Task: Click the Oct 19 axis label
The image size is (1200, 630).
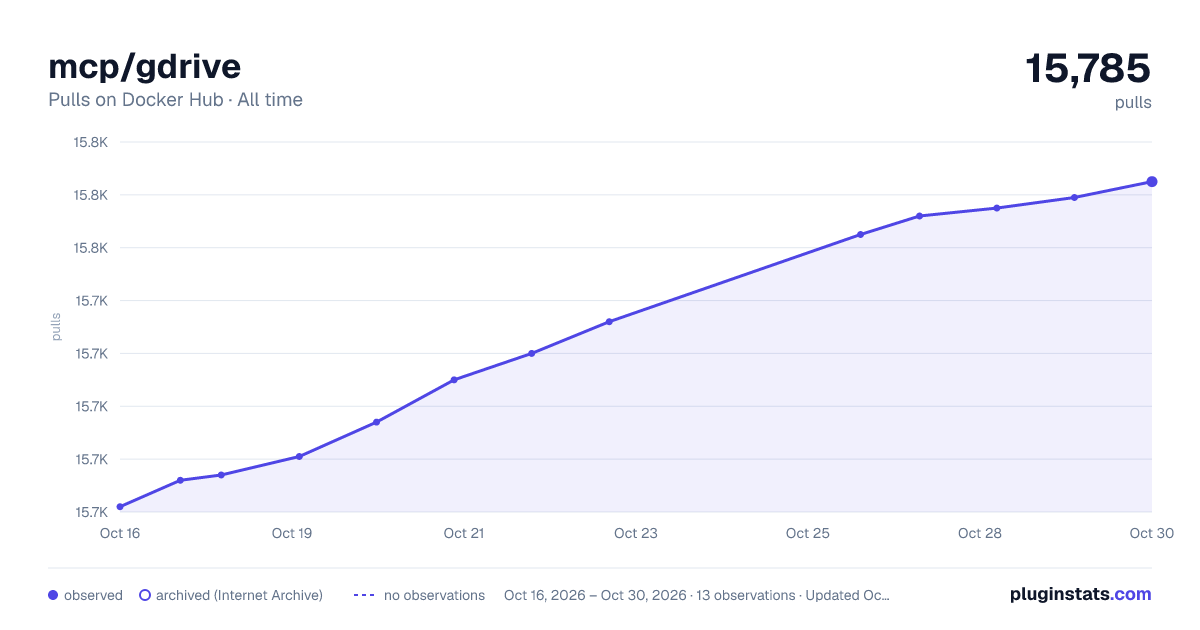Action: click(292, 533)
